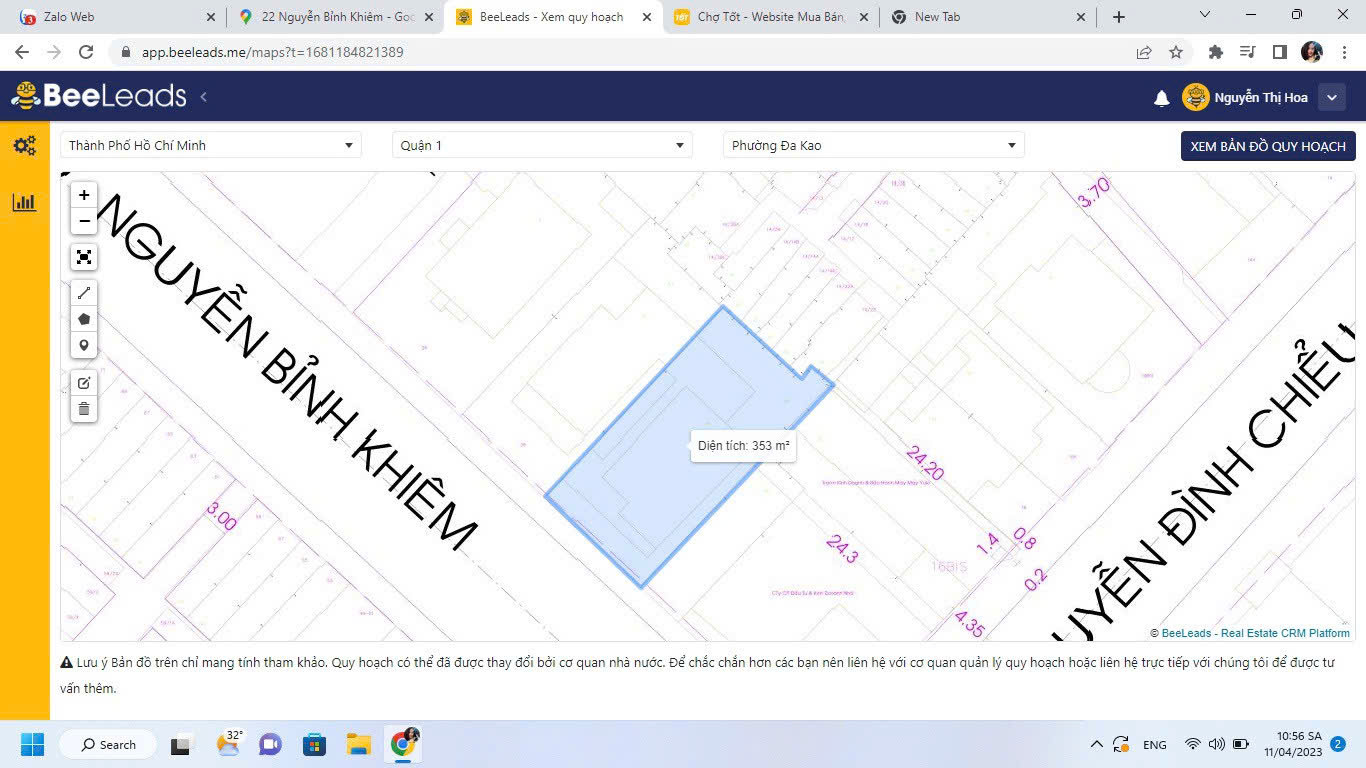The height and width of the screenshot is (768, 1366).
Task: Toggle fullscreen map view
Action: (84, 257)
